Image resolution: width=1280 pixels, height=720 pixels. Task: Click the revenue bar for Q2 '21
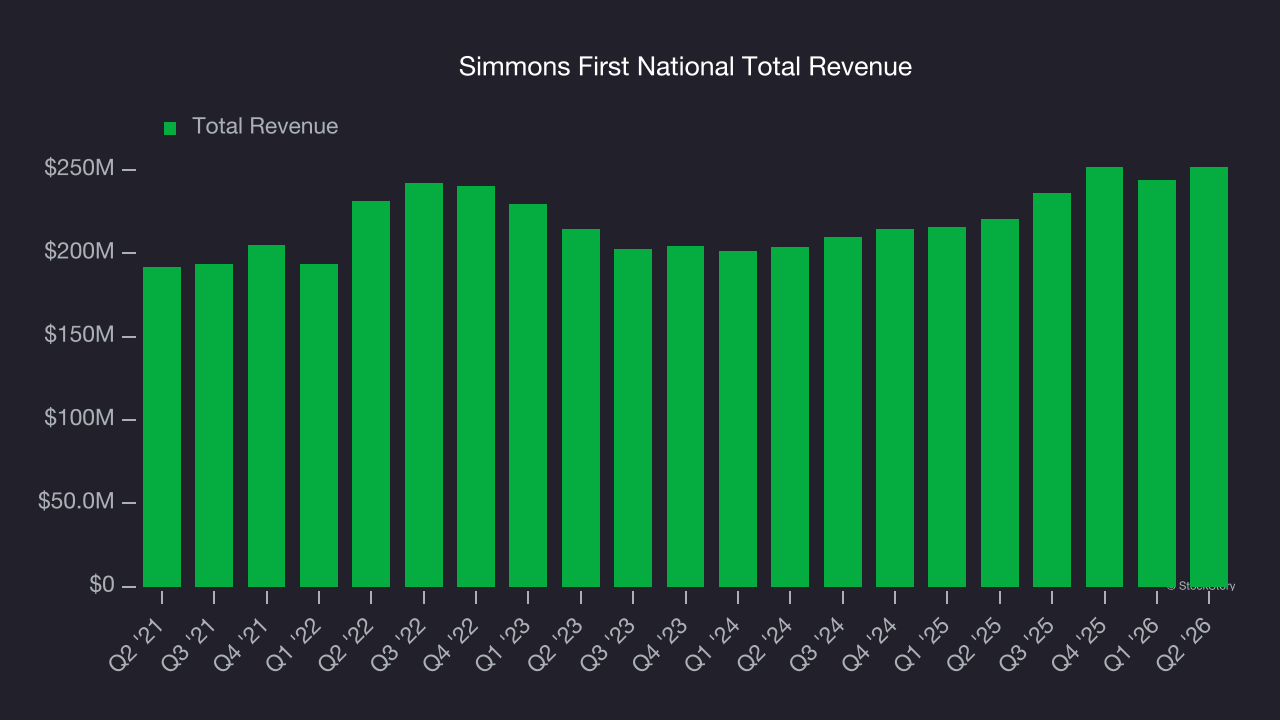pyautogui.click(x=162, y=427)
